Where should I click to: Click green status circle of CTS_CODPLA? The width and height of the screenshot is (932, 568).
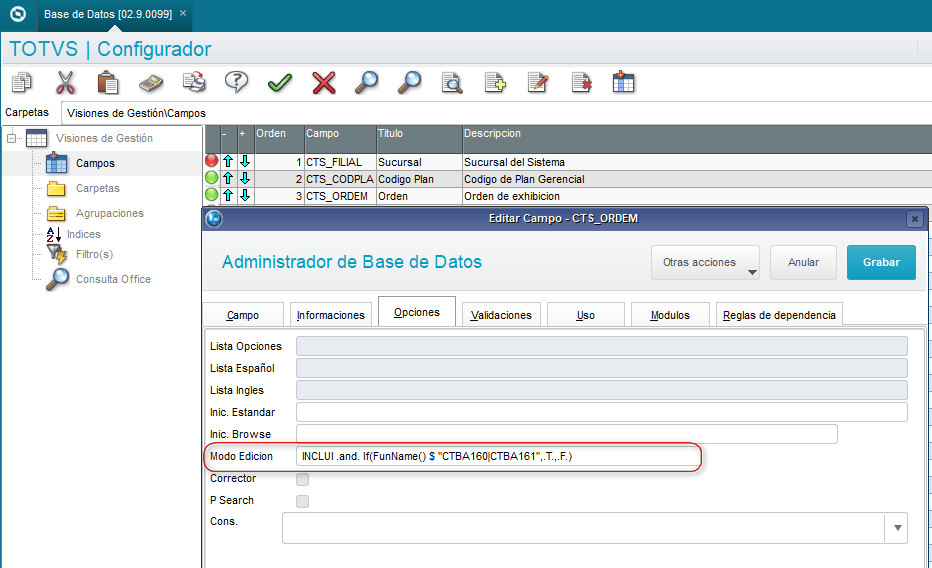tap(212, 178)
